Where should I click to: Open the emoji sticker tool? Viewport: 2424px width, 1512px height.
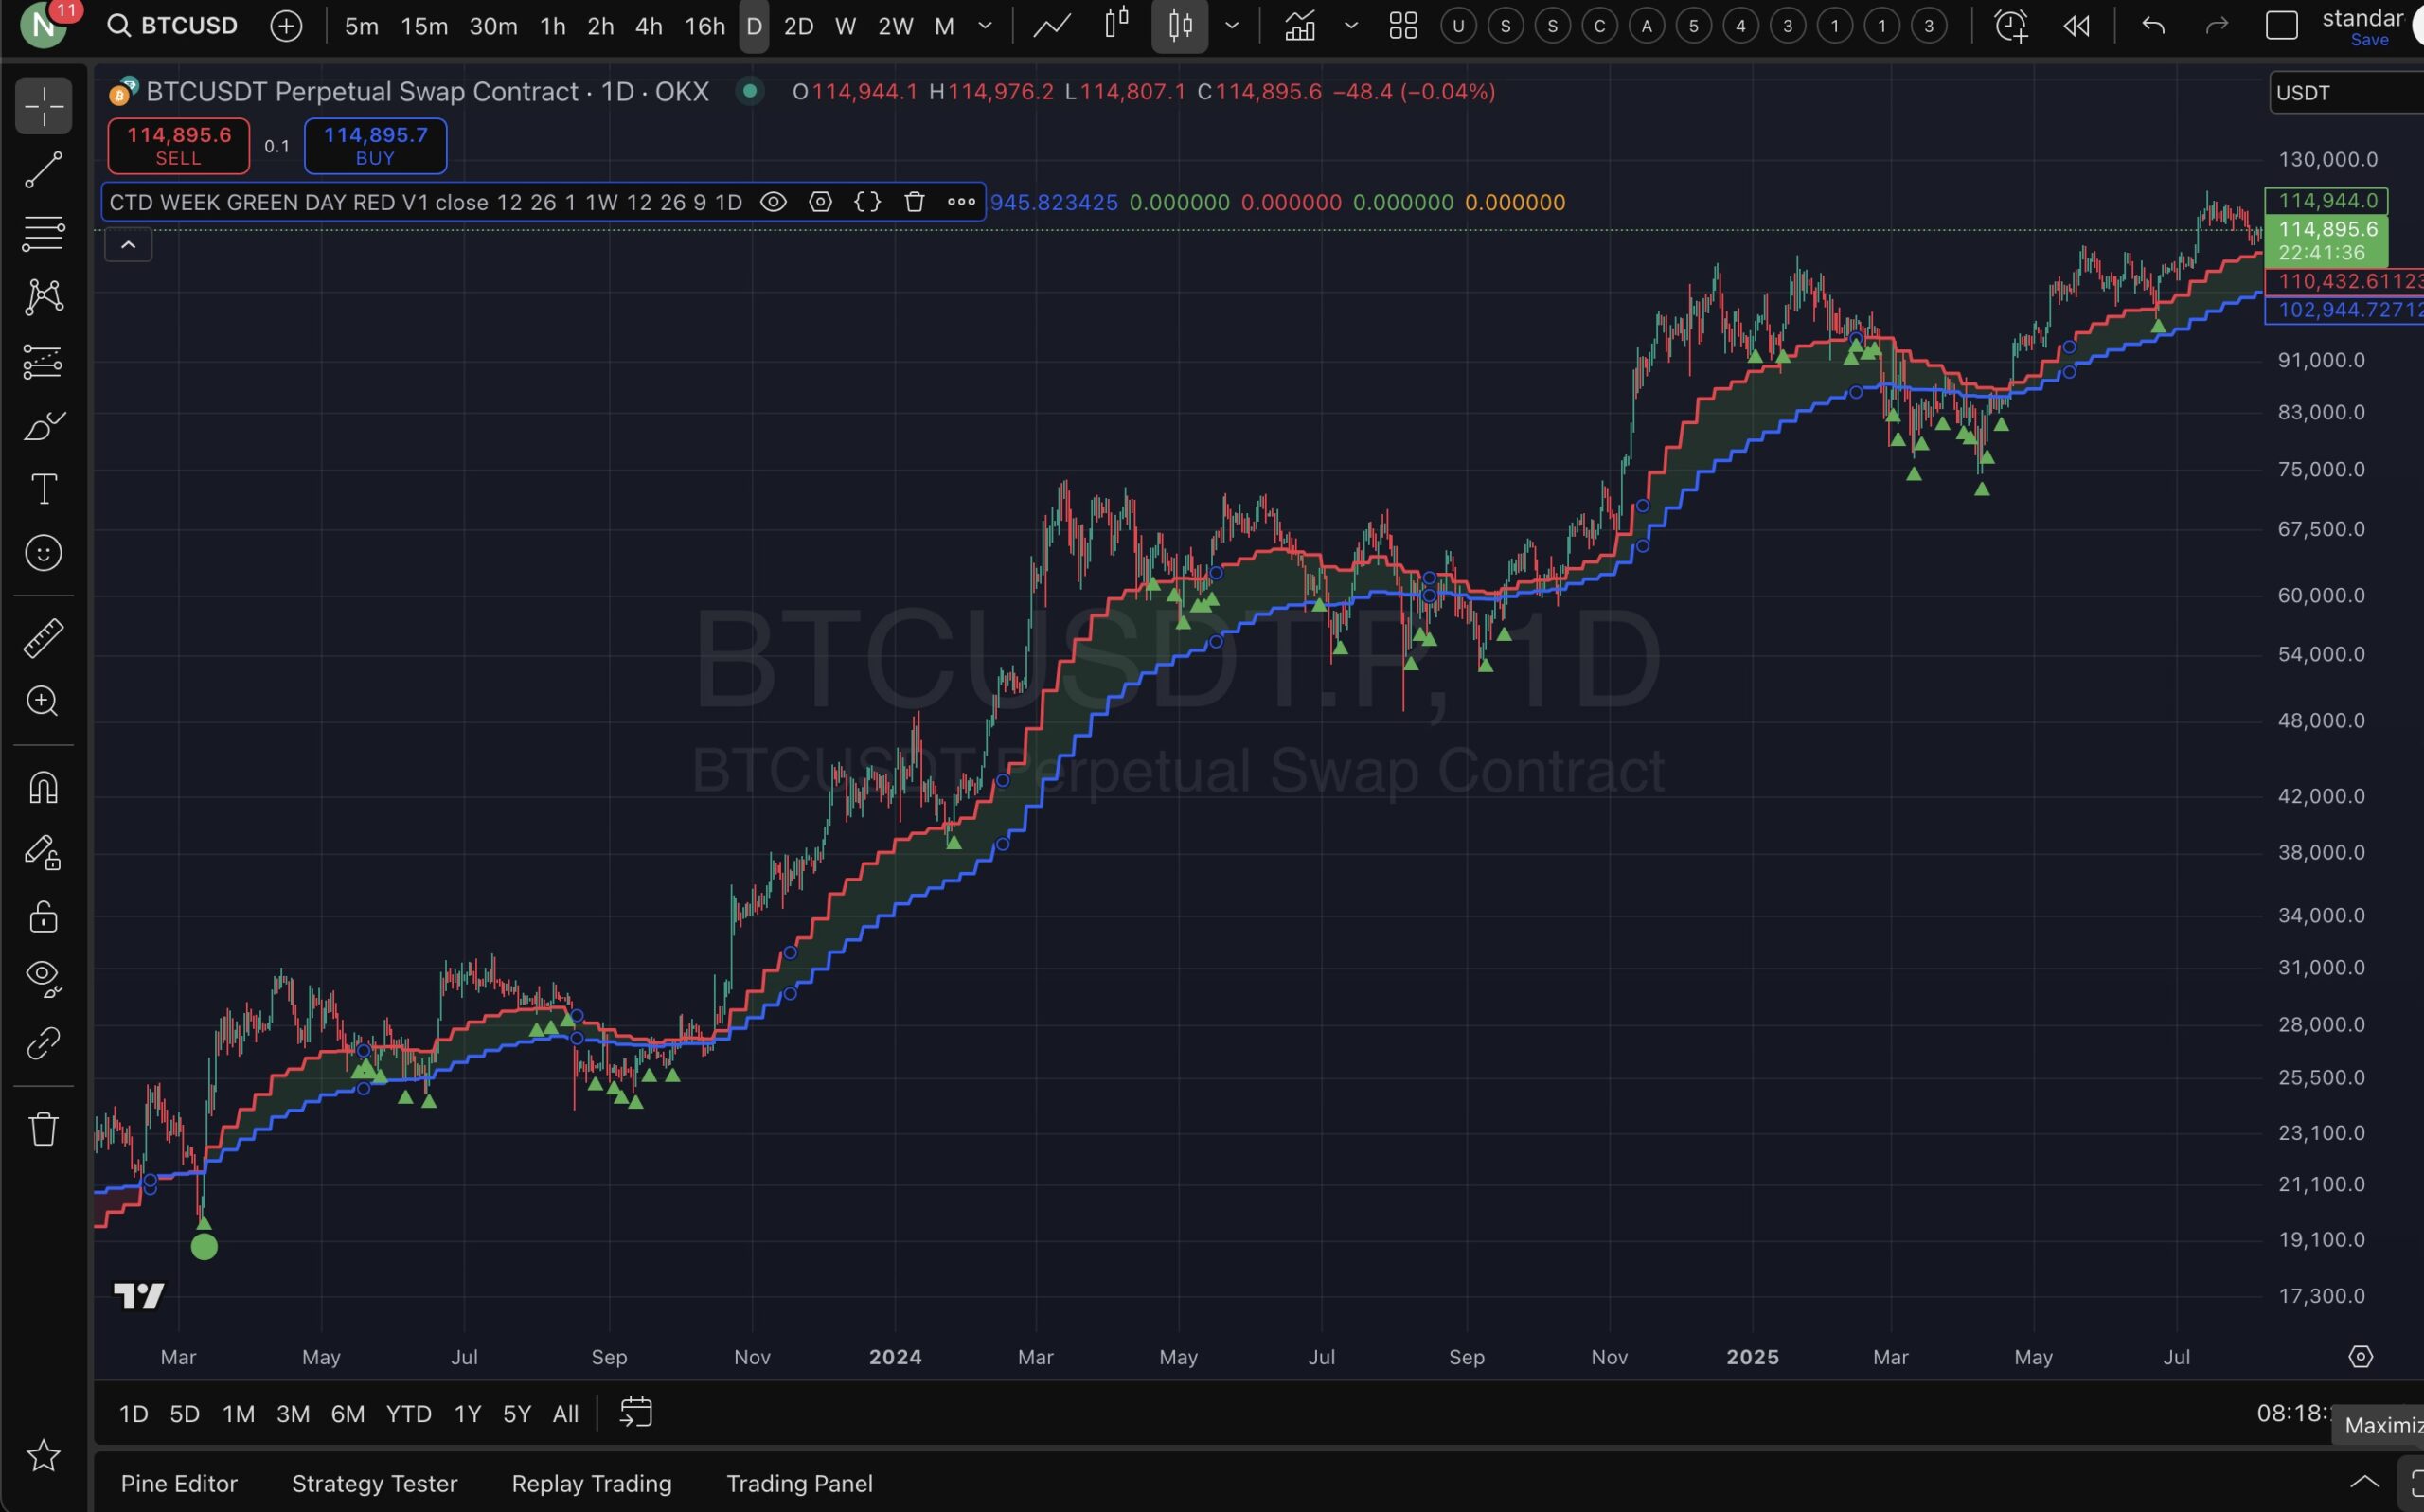click(43, 552)
